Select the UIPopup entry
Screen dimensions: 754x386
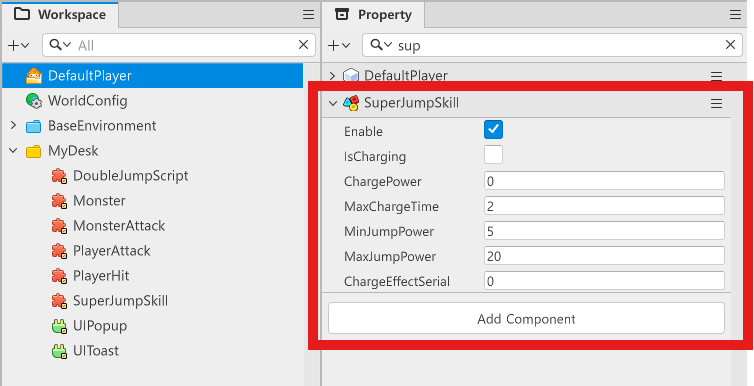tap(153, 326)
